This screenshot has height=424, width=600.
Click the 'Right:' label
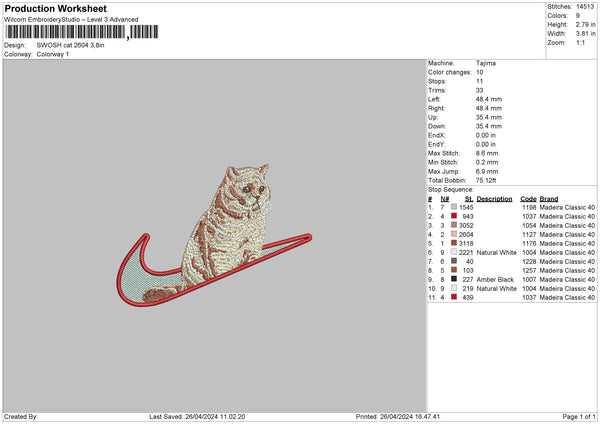click(436, 108)
